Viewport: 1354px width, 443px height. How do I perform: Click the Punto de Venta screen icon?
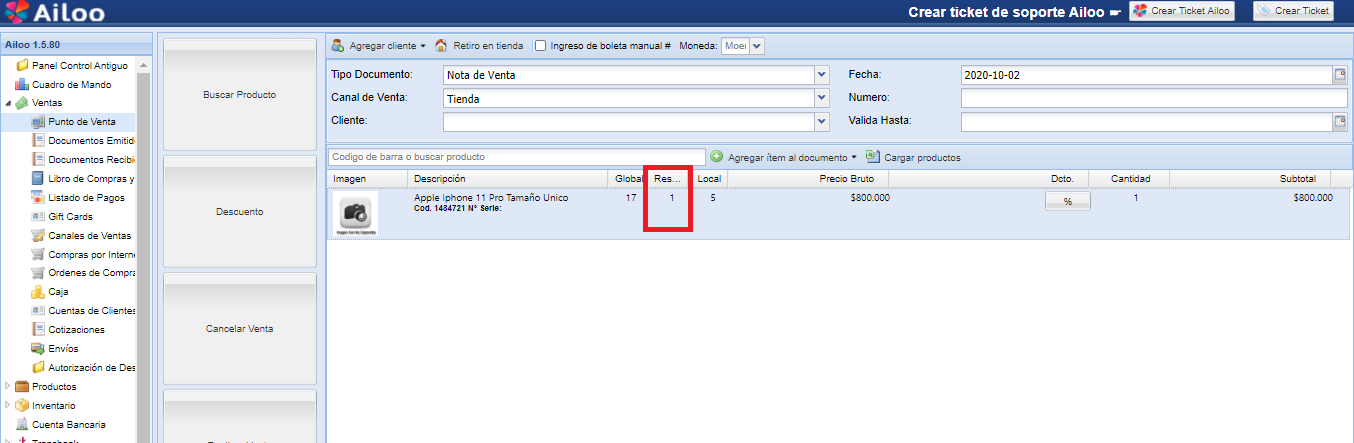coord(38,122)
